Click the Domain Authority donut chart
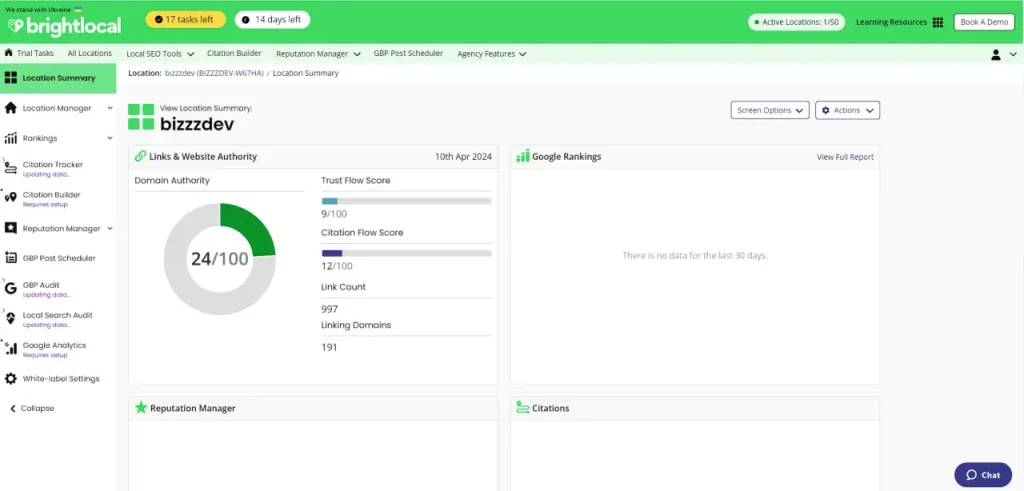This screenshot has width=1024, height=491. point(219,259)
